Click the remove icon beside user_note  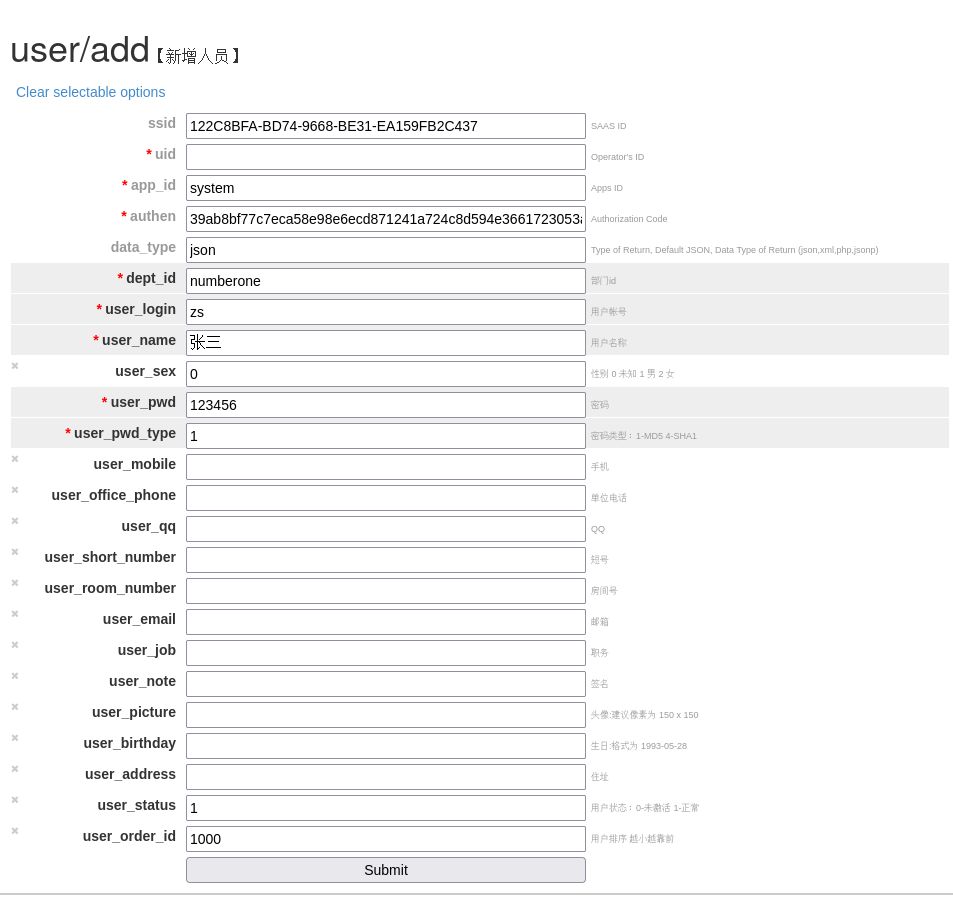(x=14, y=675)
